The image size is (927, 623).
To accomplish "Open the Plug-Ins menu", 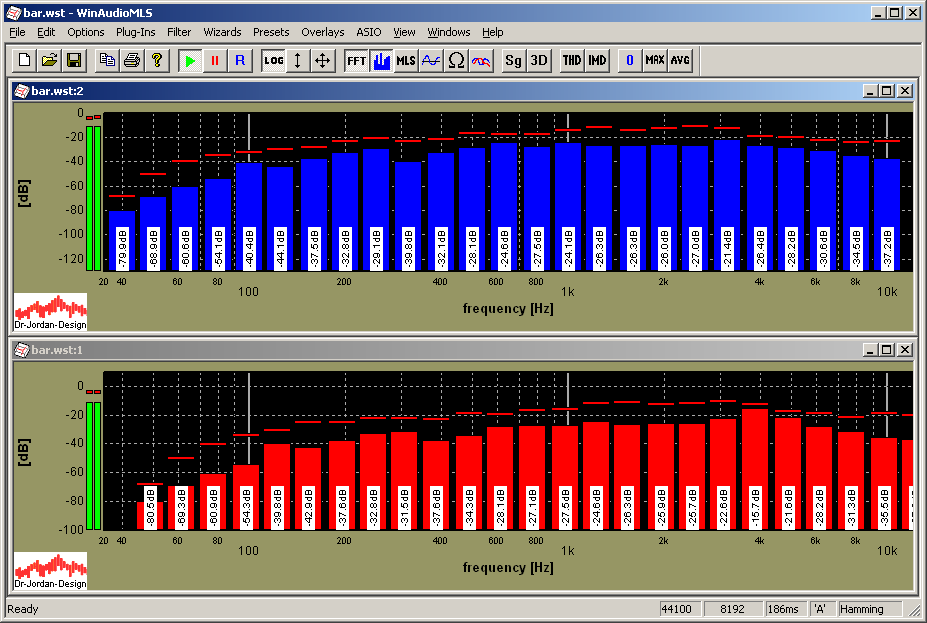I will (x=135, y=32).
